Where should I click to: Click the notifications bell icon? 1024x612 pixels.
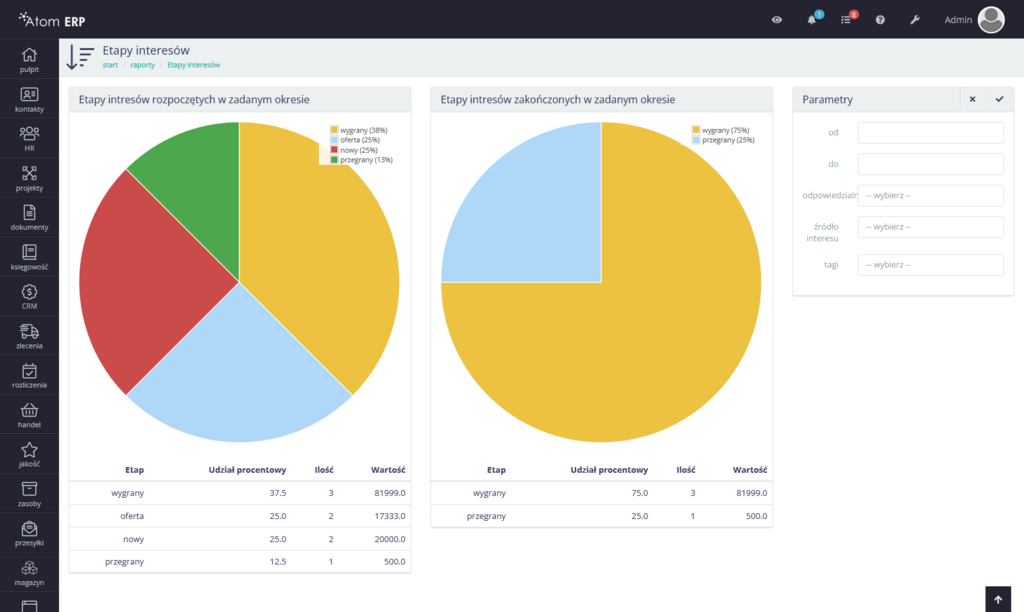click(812, 20)
